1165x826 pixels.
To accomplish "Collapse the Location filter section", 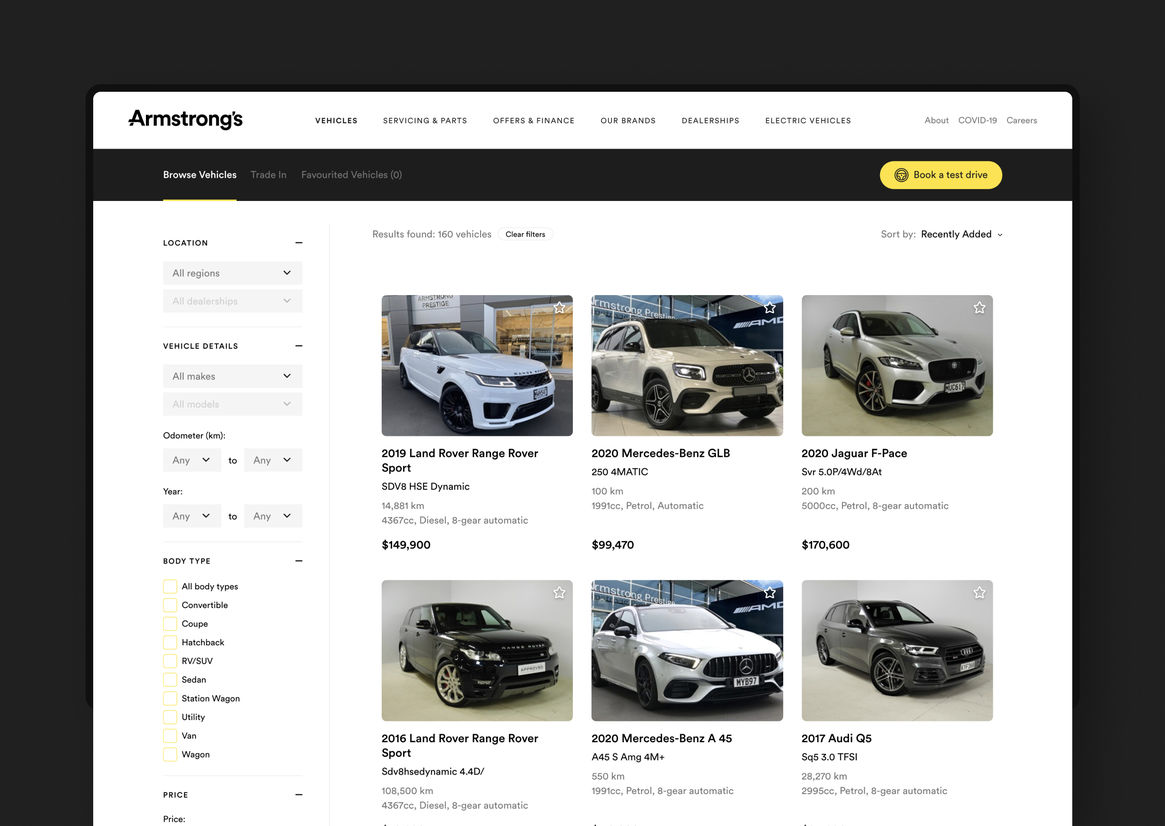I will (298, 243).
